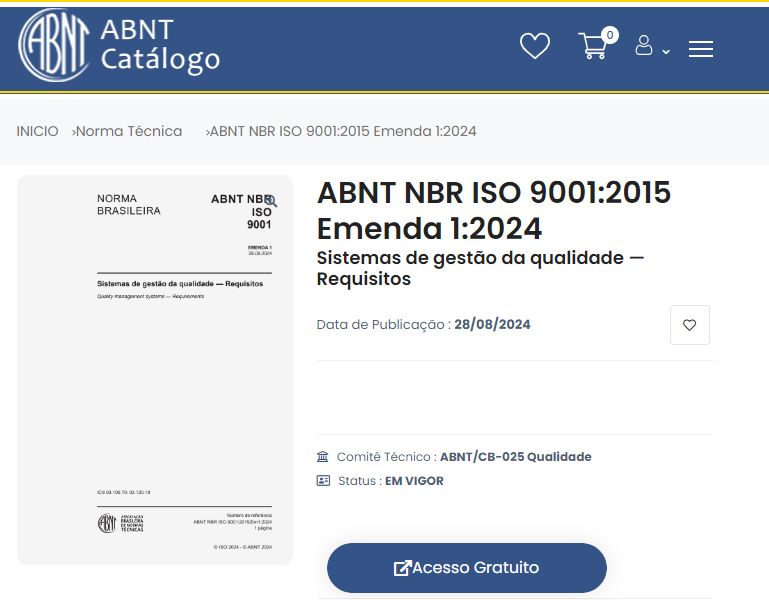Image resolution: width=769 pixels, height=600 pixels.
Task: Click the Comitê Técnico building icon
Action: click(322, 457)
